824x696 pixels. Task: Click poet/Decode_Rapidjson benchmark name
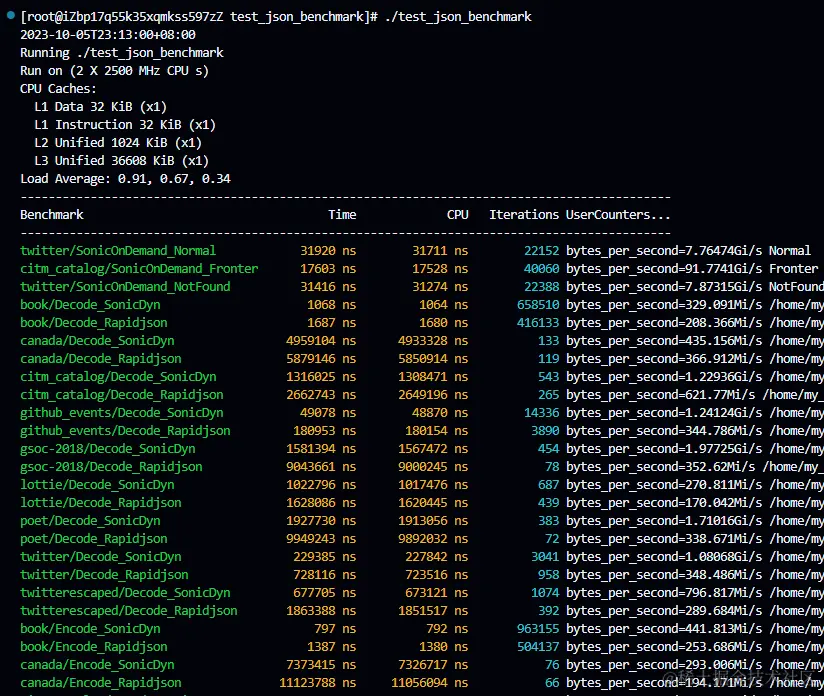tap(94, 539)
